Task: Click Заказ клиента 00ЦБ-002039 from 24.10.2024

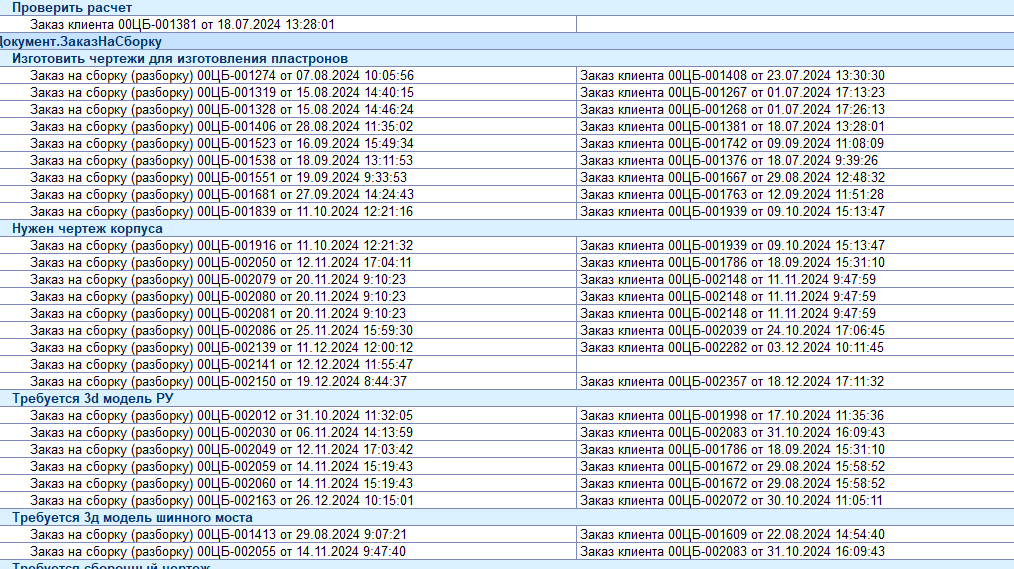Action: [x=732, y=330]
